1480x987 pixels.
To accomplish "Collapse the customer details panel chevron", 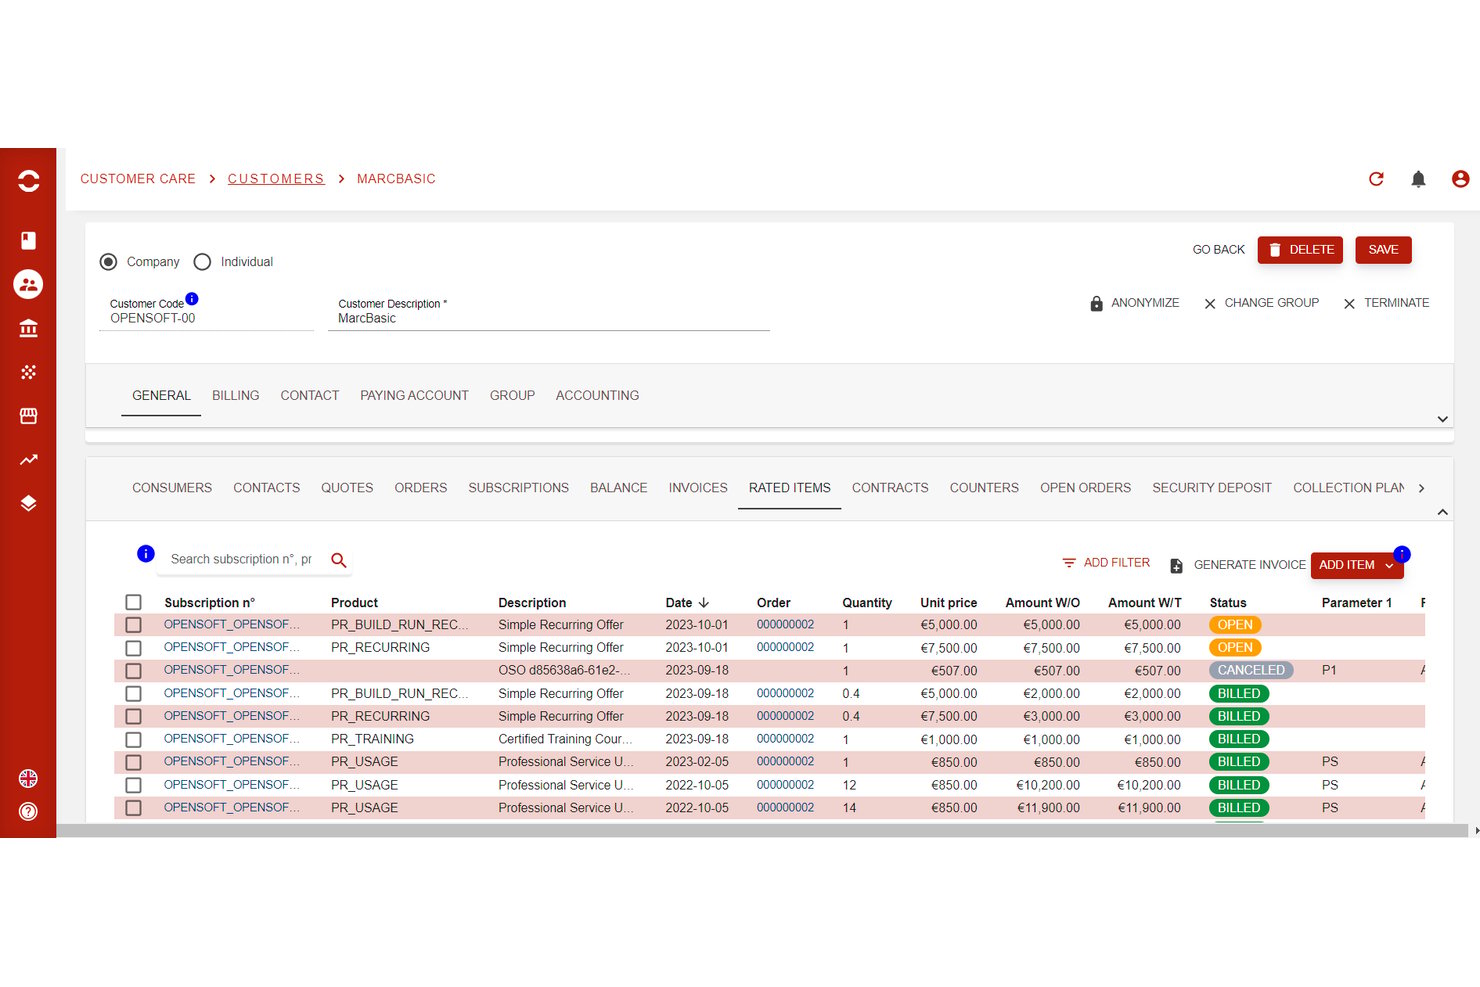I will pos(1442,419).
